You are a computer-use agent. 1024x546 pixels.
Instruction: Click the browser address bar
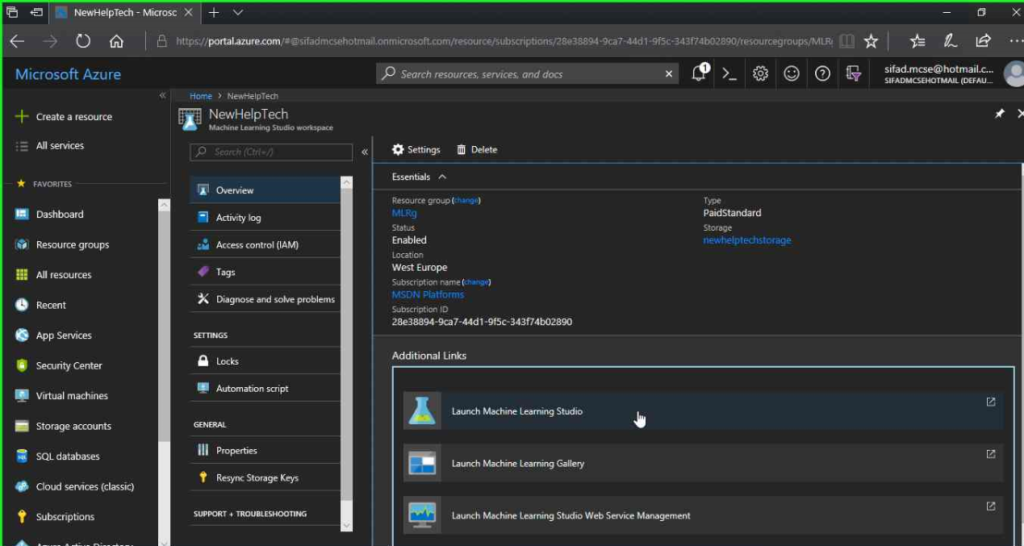pos(504,41)
